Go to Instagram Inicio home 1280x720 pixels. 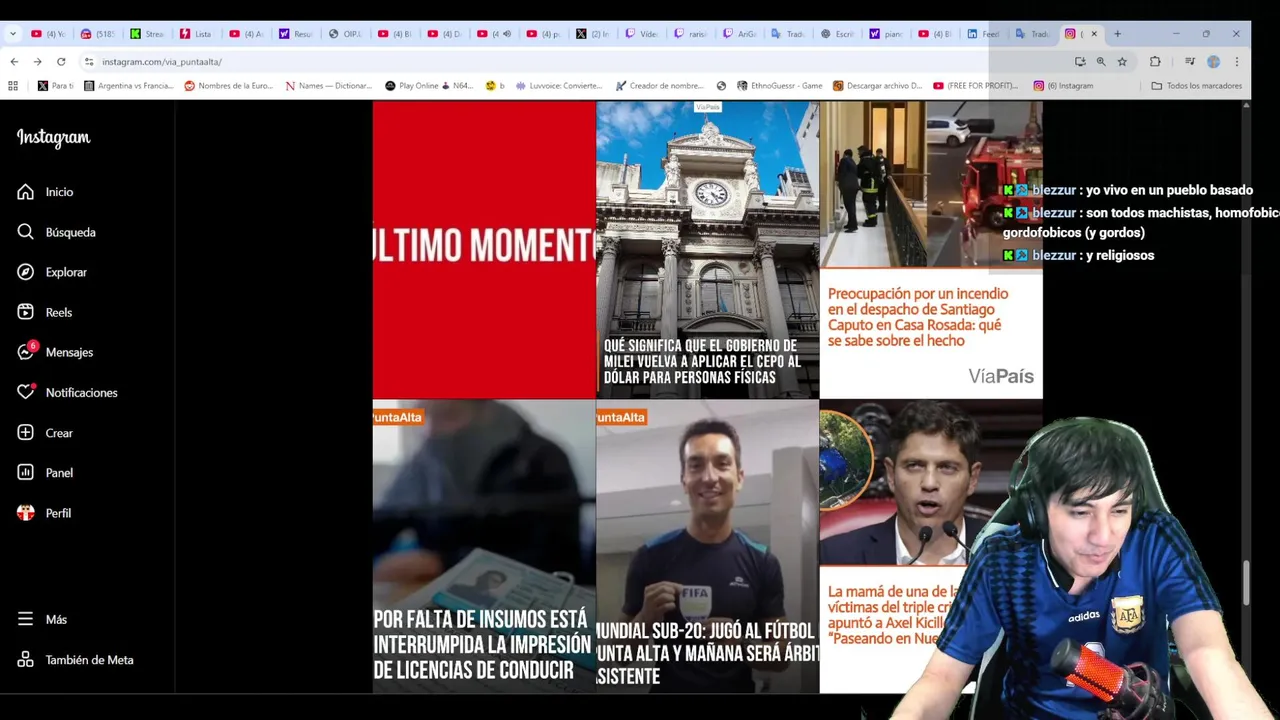pos(45,192)
